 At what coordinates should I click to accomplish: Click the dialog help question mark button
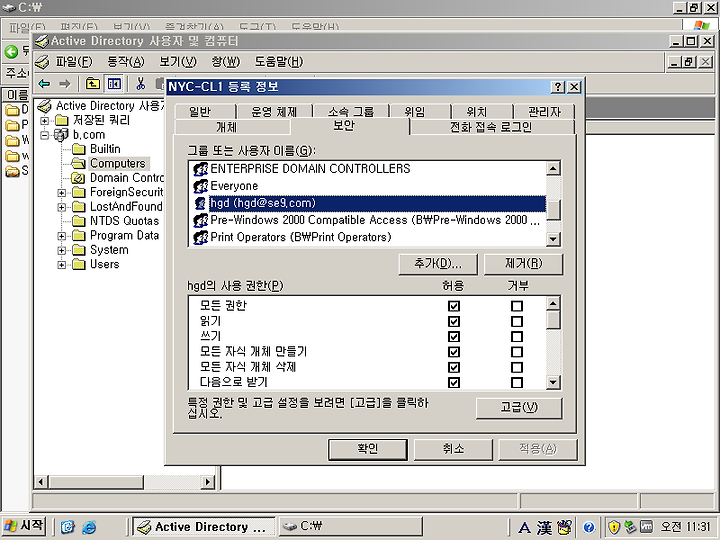[x=557, y=87]
